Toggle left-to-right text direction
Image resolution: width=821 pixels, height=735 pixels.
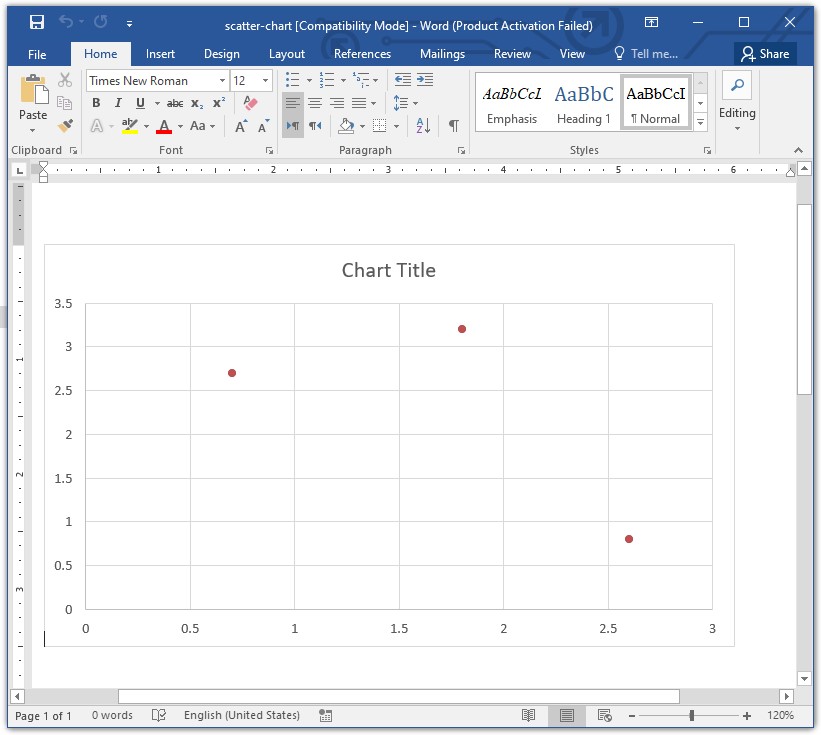click(x=293, y=125)
